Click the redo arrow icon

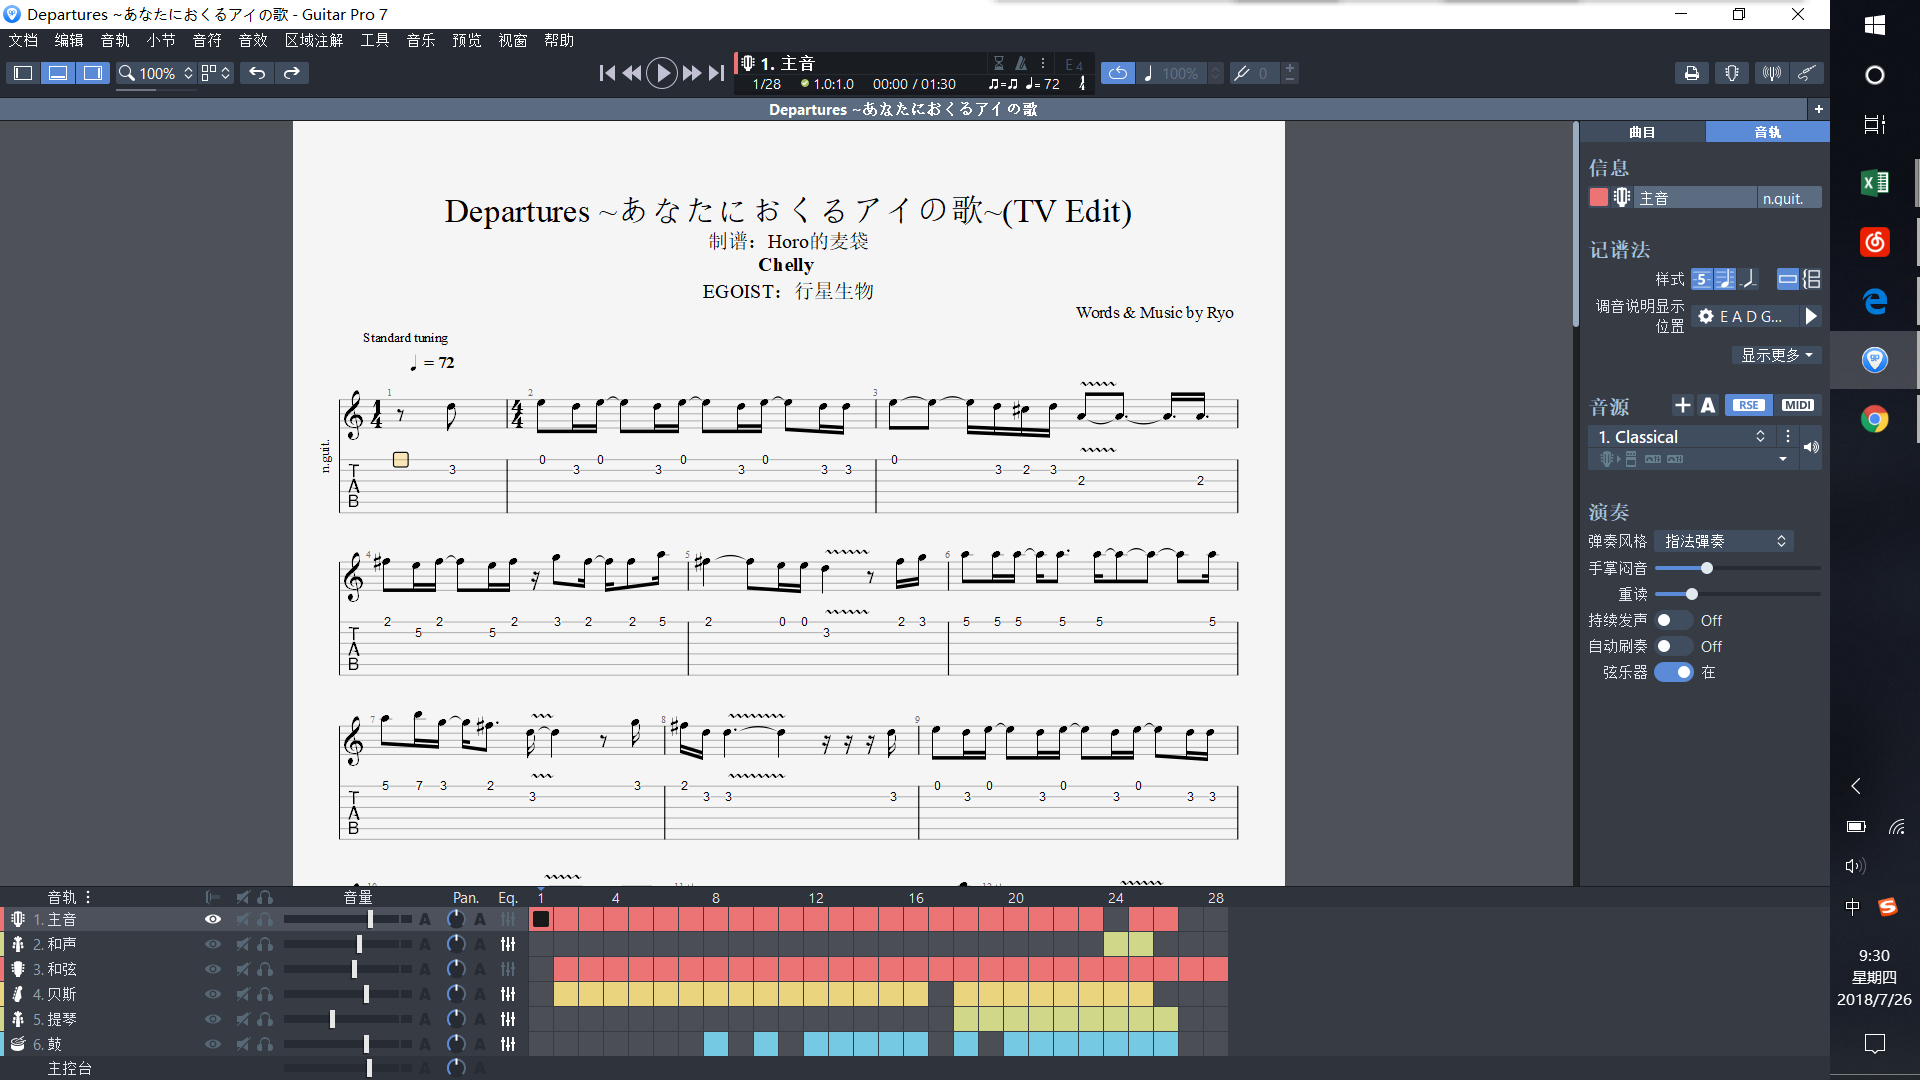pos(292,73)
